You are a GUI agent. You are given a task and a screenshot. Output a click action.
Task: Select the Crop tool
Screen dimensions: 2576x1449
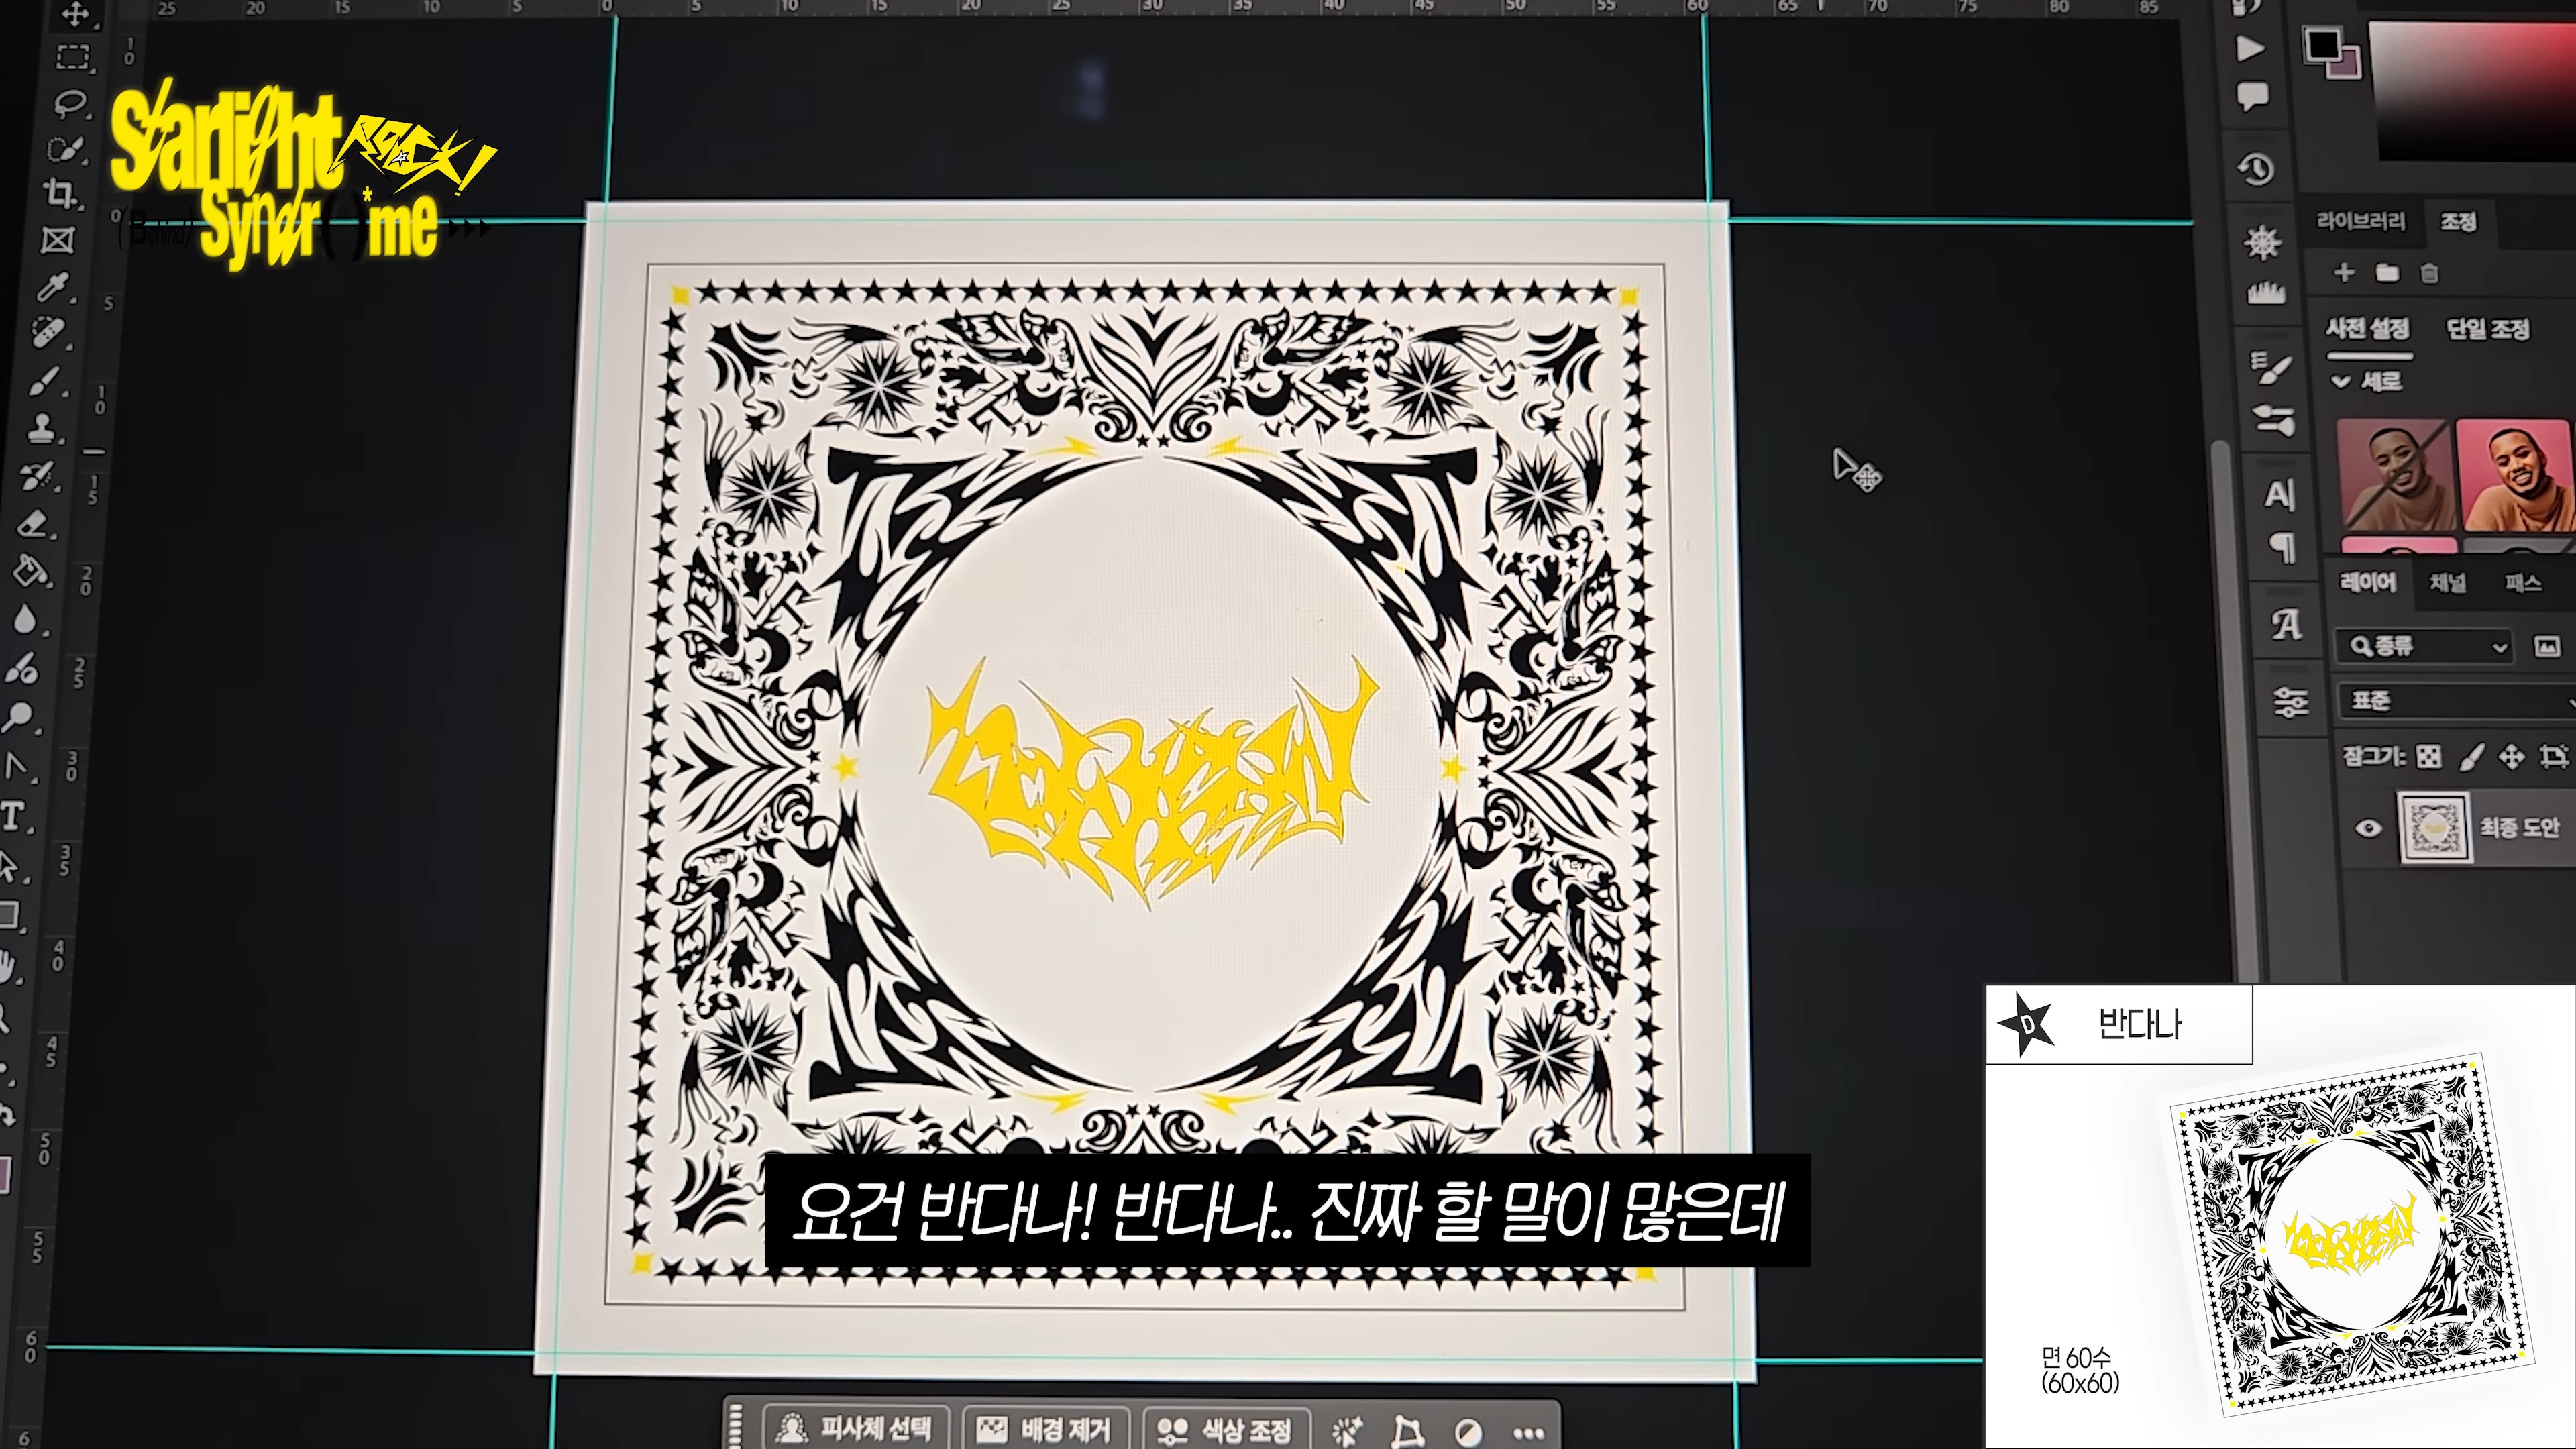coord(60,192)
